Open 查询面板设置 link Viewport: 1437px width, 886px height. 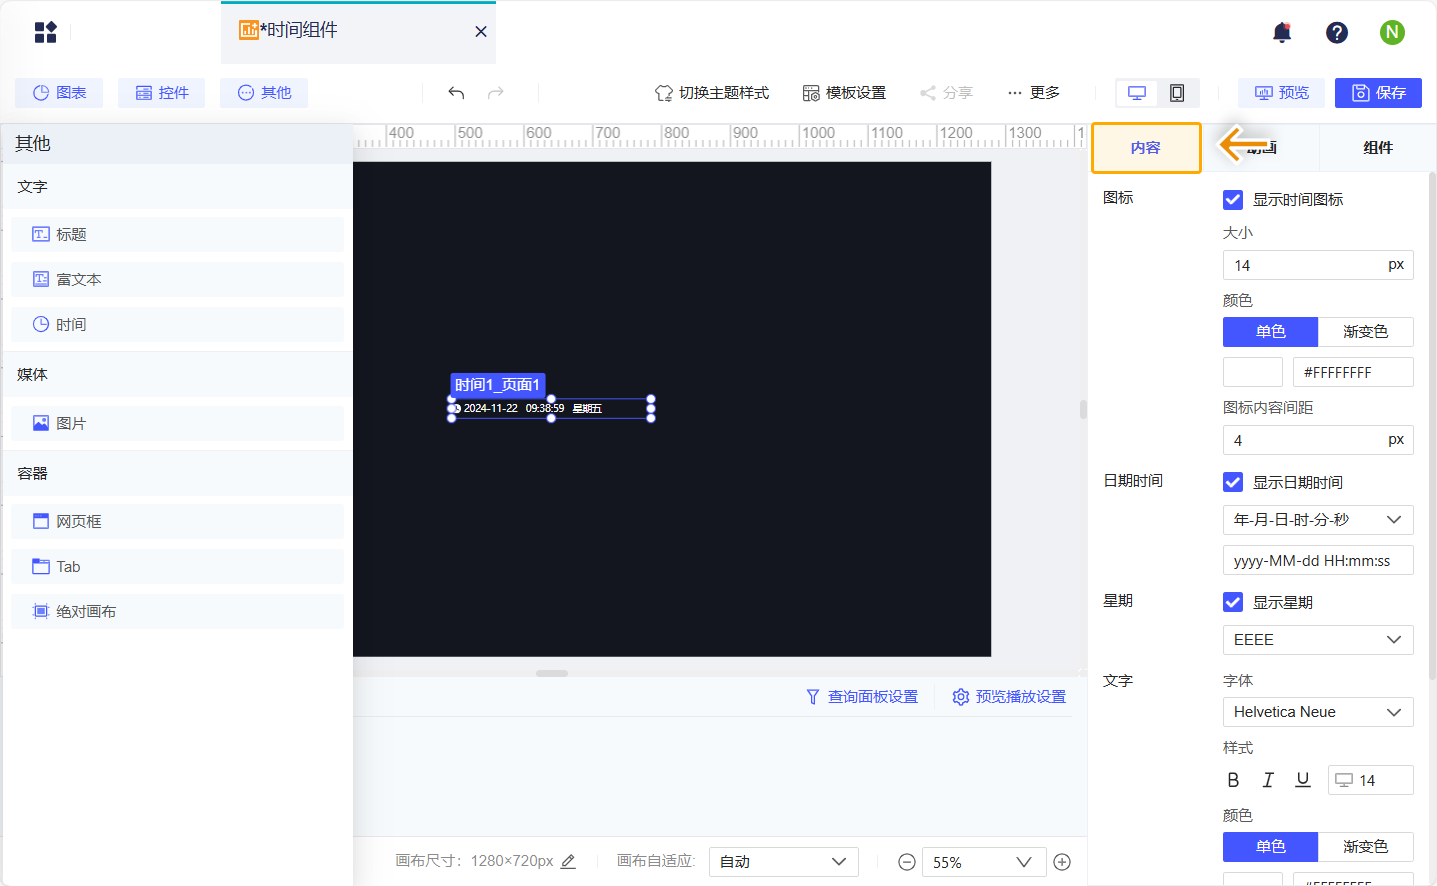coord(862,697)
